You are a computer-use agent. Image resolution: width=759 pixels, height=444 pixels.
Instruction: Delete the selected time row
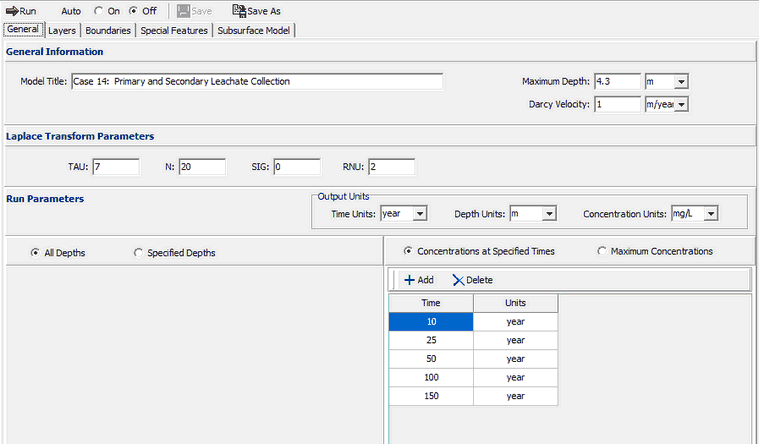tap(472, 280)
